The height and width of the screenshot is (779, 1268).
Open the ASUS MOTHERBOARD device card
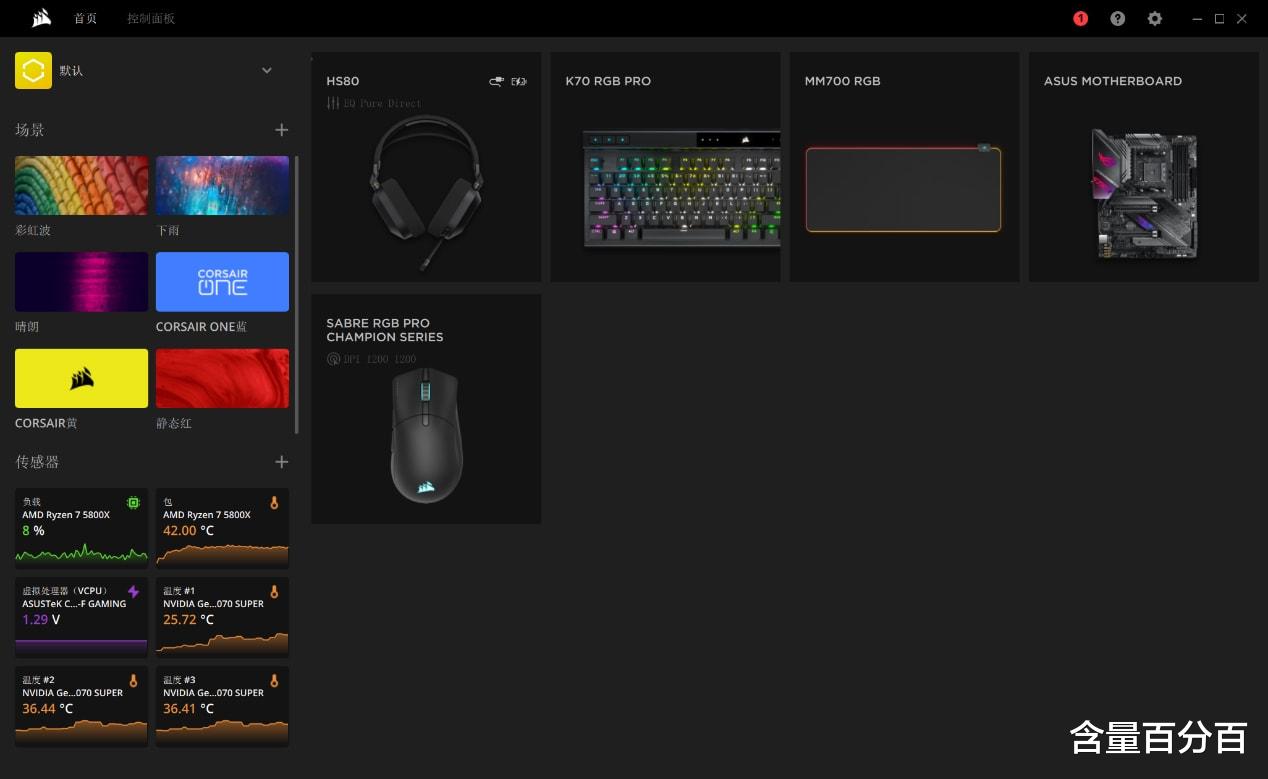coord(1144,167)
